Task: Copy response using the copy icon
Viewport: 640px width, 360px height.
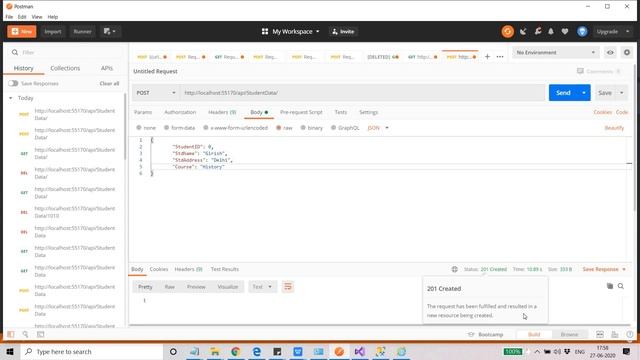Action: pyautogui.click(x=610, y=286)
